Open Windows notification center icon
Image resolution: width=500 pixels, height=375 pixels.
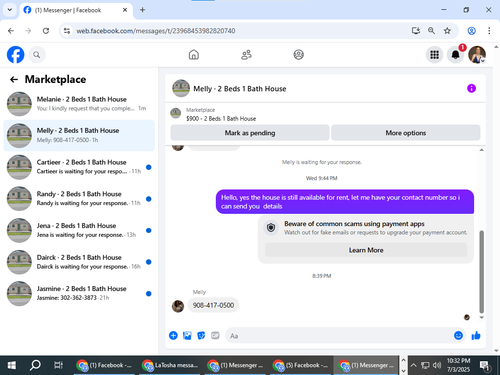coord(484,366)
